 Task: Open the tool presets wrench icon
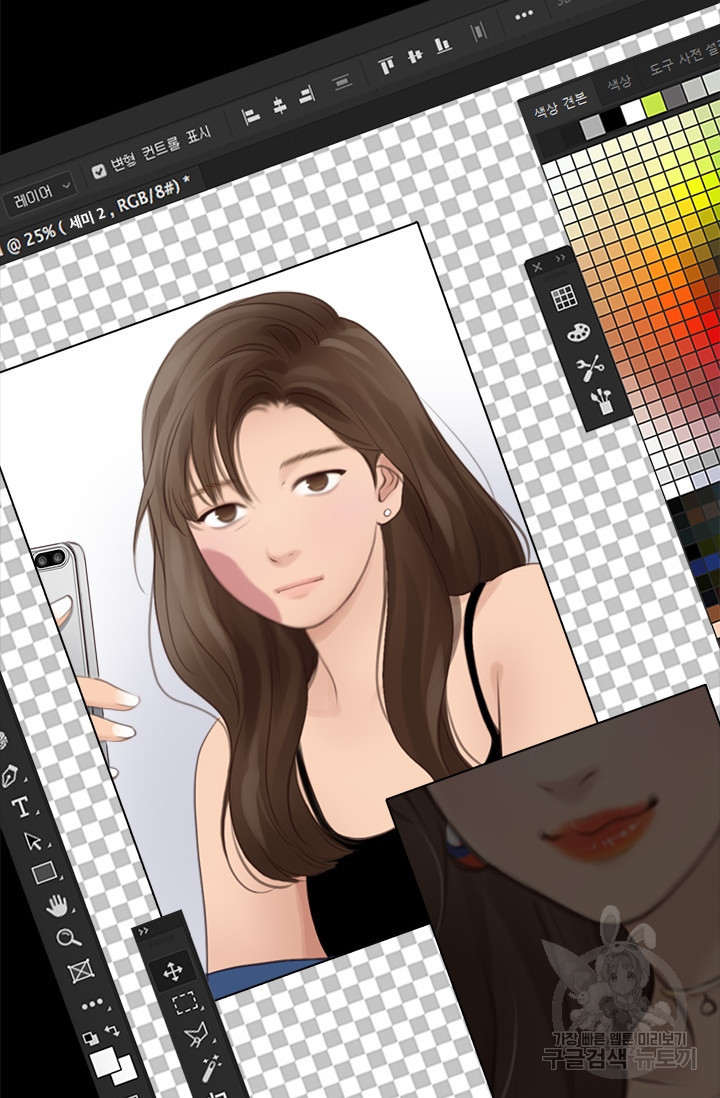[x=590, y=366]
